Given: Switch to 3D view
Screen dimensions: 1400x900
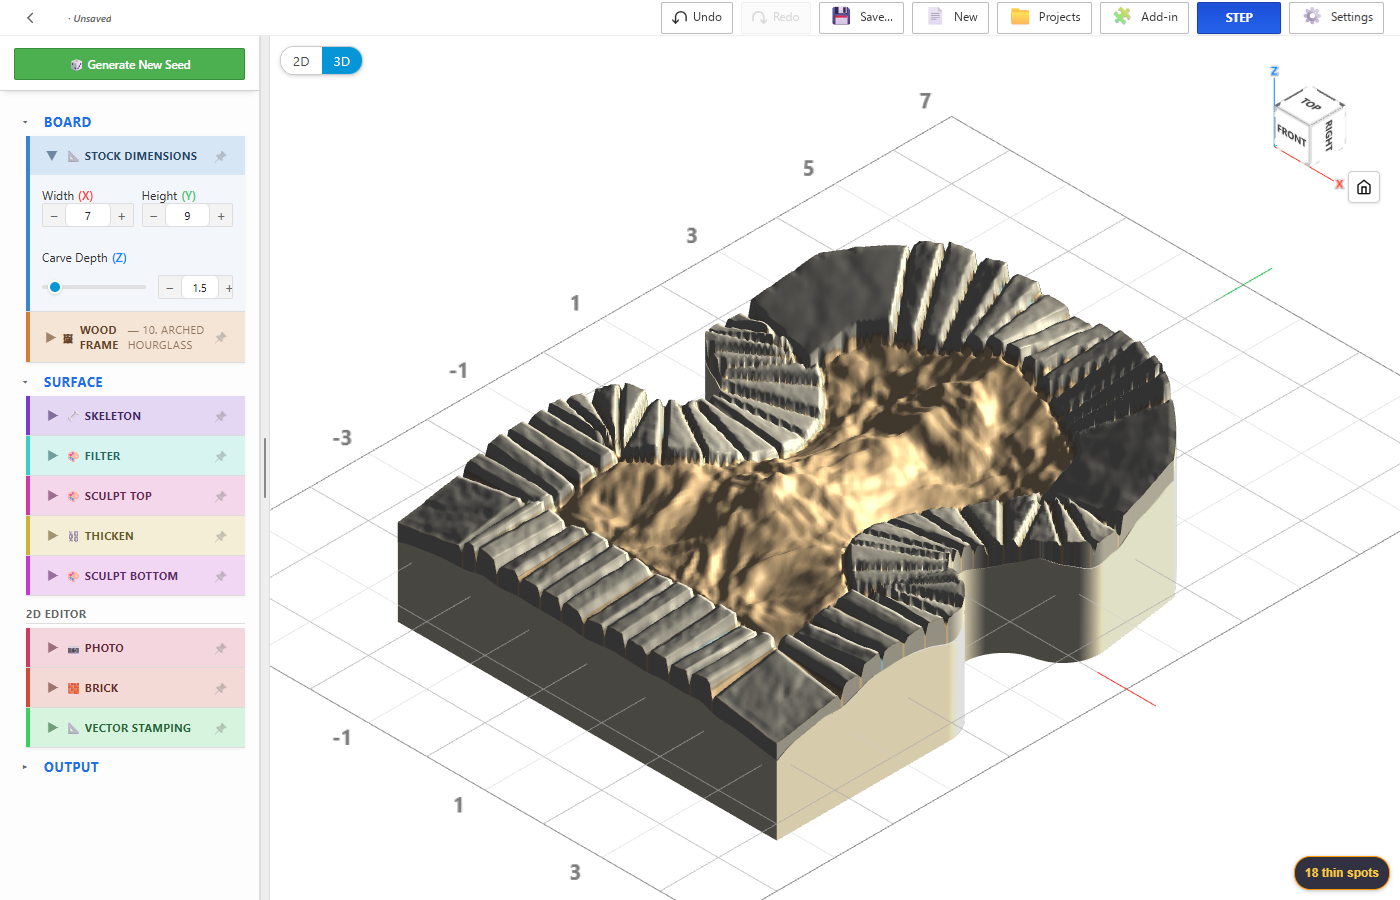Looking at the screenshot, I should pos(342,61).
